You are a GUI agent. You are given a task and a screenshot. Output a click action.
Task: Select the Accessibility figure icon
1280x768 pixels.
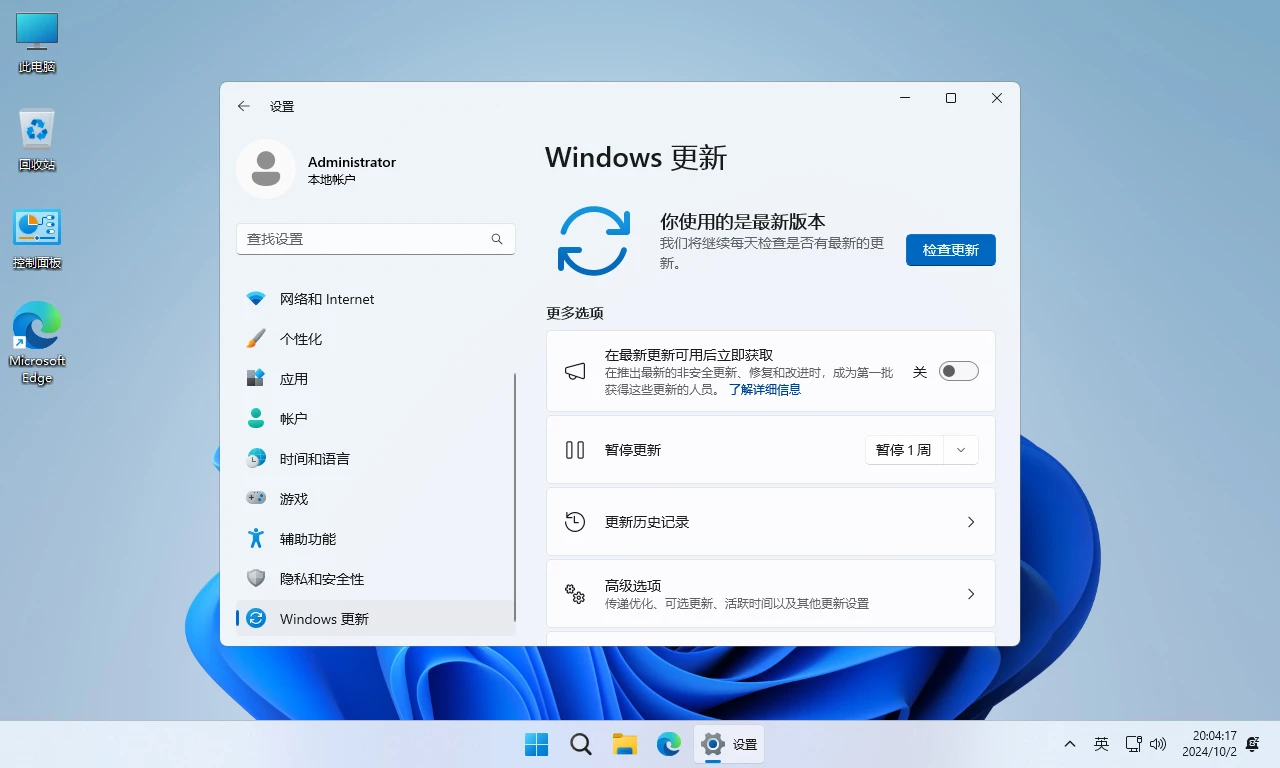tap(256, 539)
